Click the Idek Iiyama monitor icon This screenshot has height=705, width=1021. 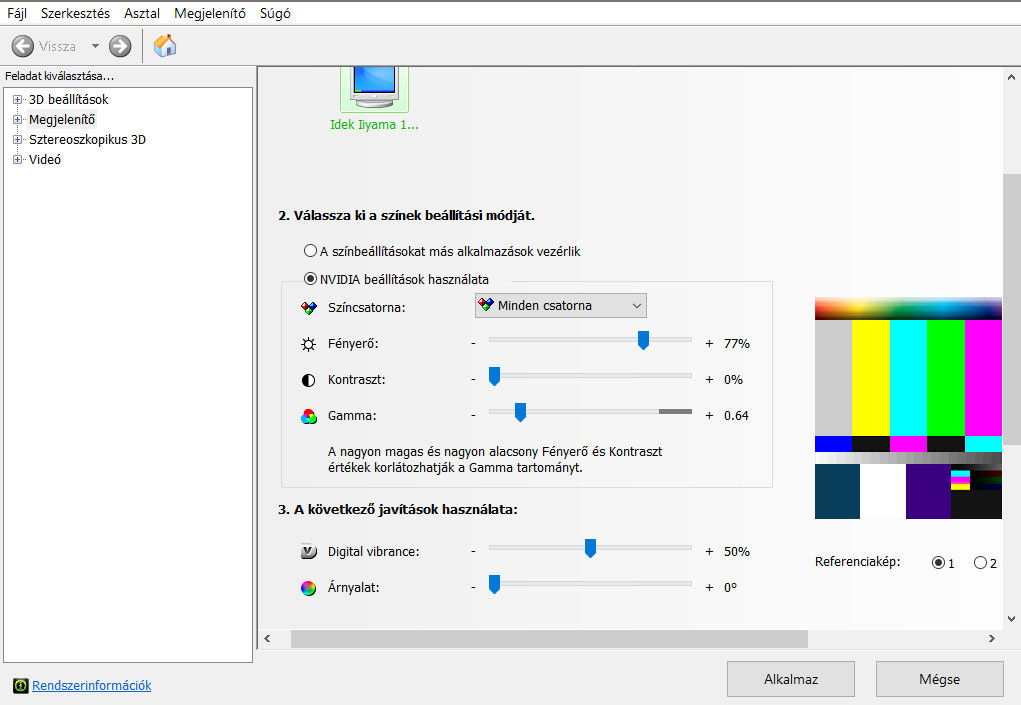374,88
